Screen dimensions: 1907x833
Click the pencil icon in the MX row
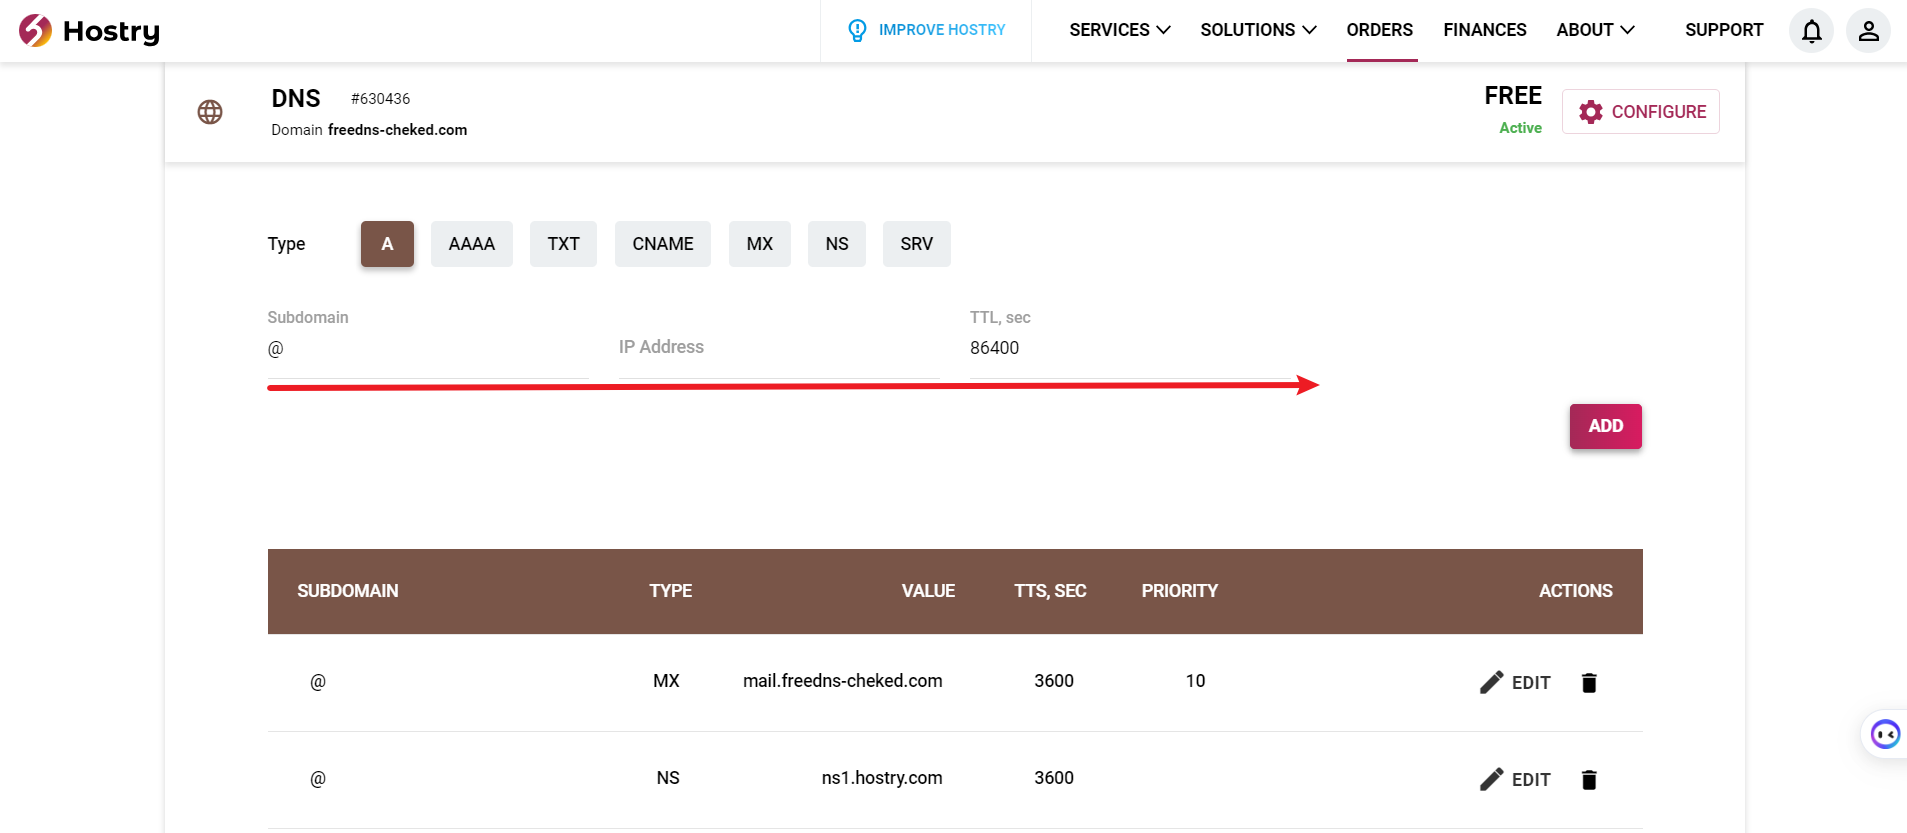click(1491, 682)
